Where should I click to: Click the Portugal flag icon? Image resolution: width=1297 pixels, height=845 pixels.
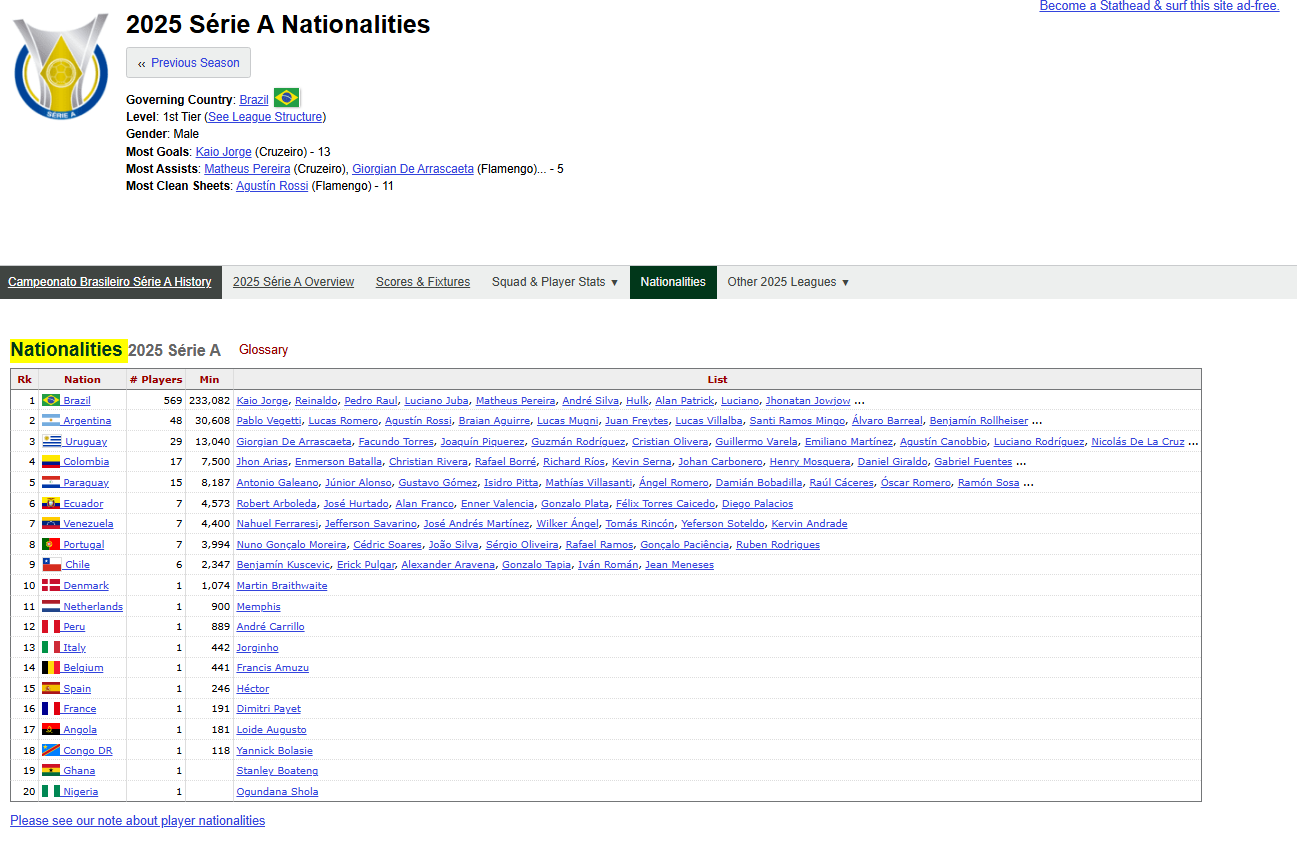click(51, 544)
